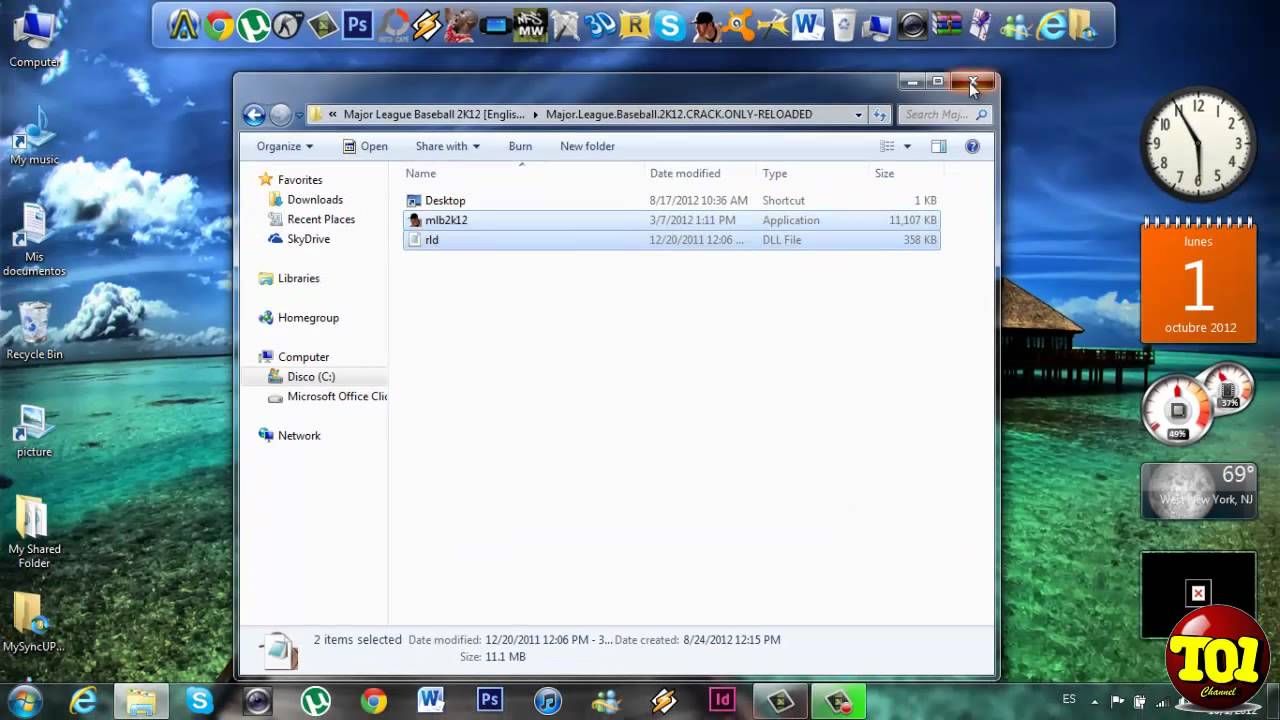Open the Share with dropdown
Screen dimensions: 1280x720
[448, 146]
